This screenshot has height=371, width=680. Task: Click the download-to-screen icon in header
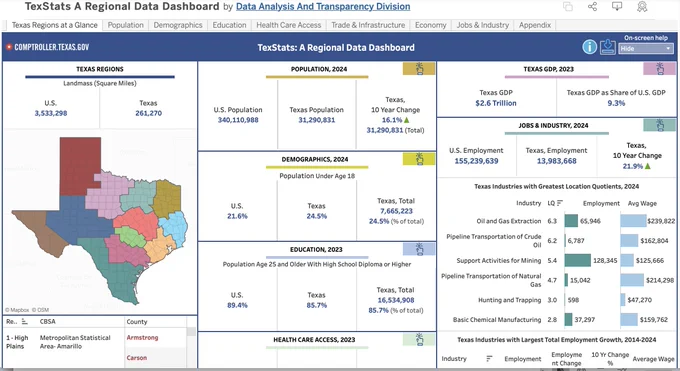click(x=616, y=7)
